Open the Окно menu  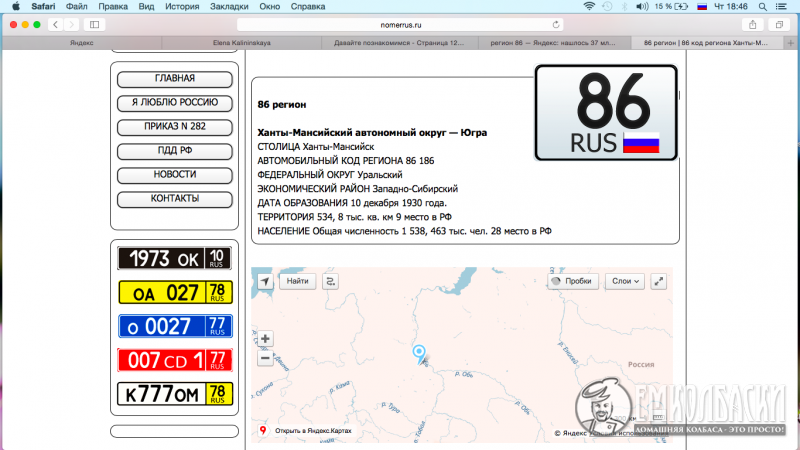coord(269,7)
